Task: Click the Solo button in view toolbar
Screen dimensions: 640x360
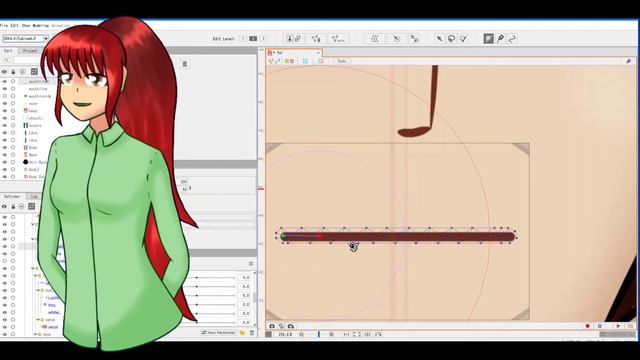Action: 342,61
